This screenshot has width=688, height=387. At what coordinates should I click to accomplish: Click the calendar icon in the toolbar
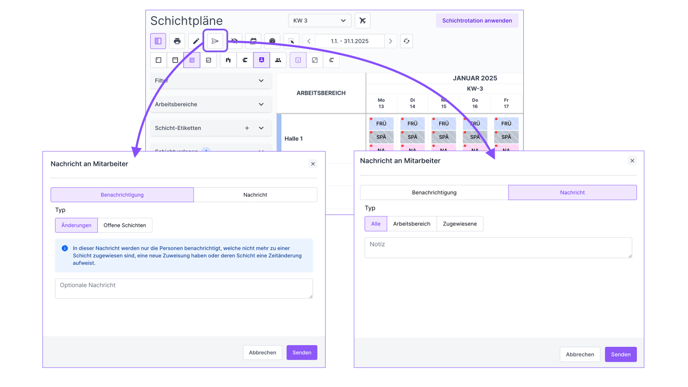253,41
